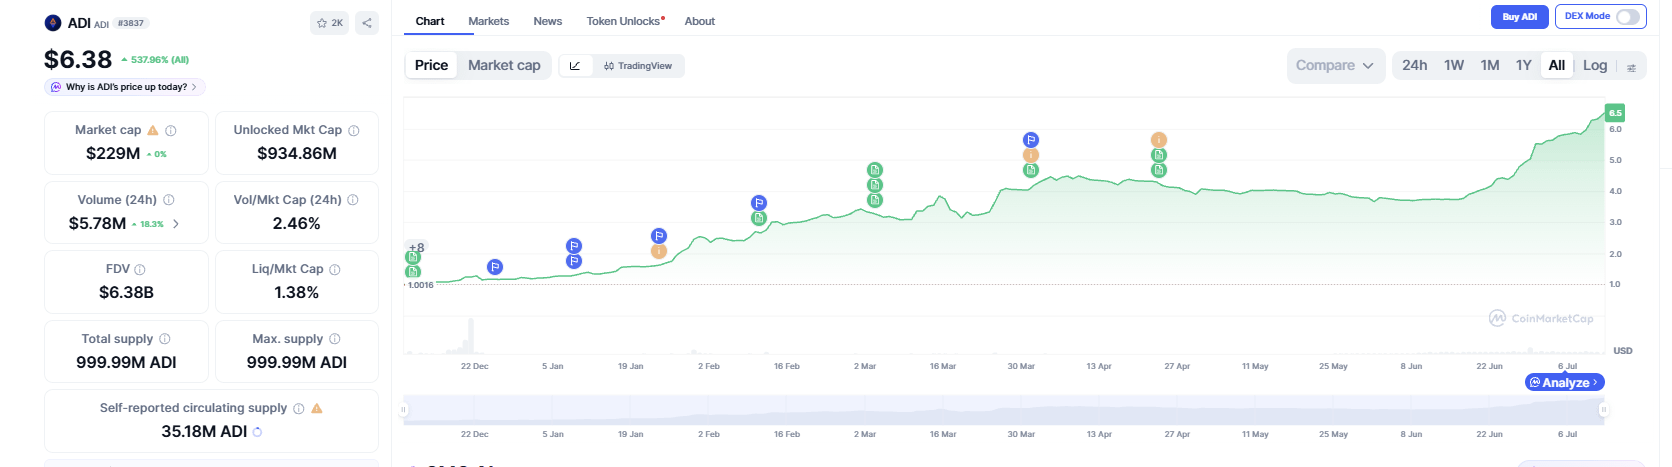Click the mini chart range navigator strip
1672x467 pixels.
pos(1003,410)
